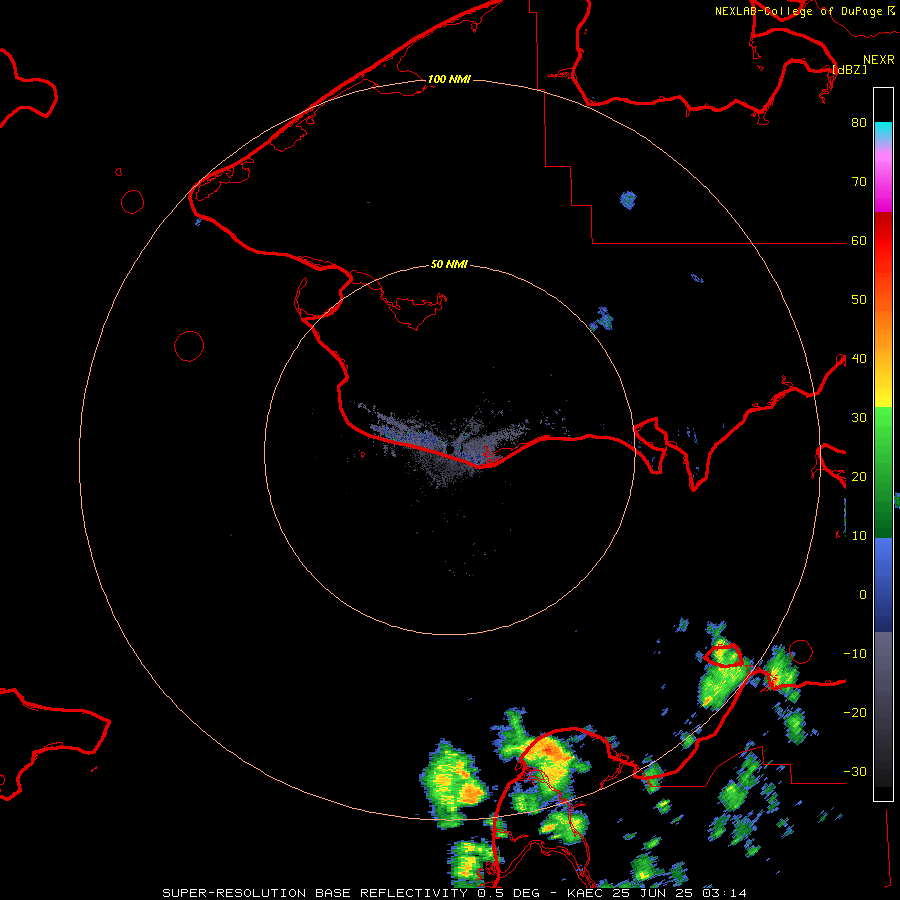This screenshot has height=900, width=900.
Task: Click the 50 value on the dBZ scale
Action: click(859, 300)
